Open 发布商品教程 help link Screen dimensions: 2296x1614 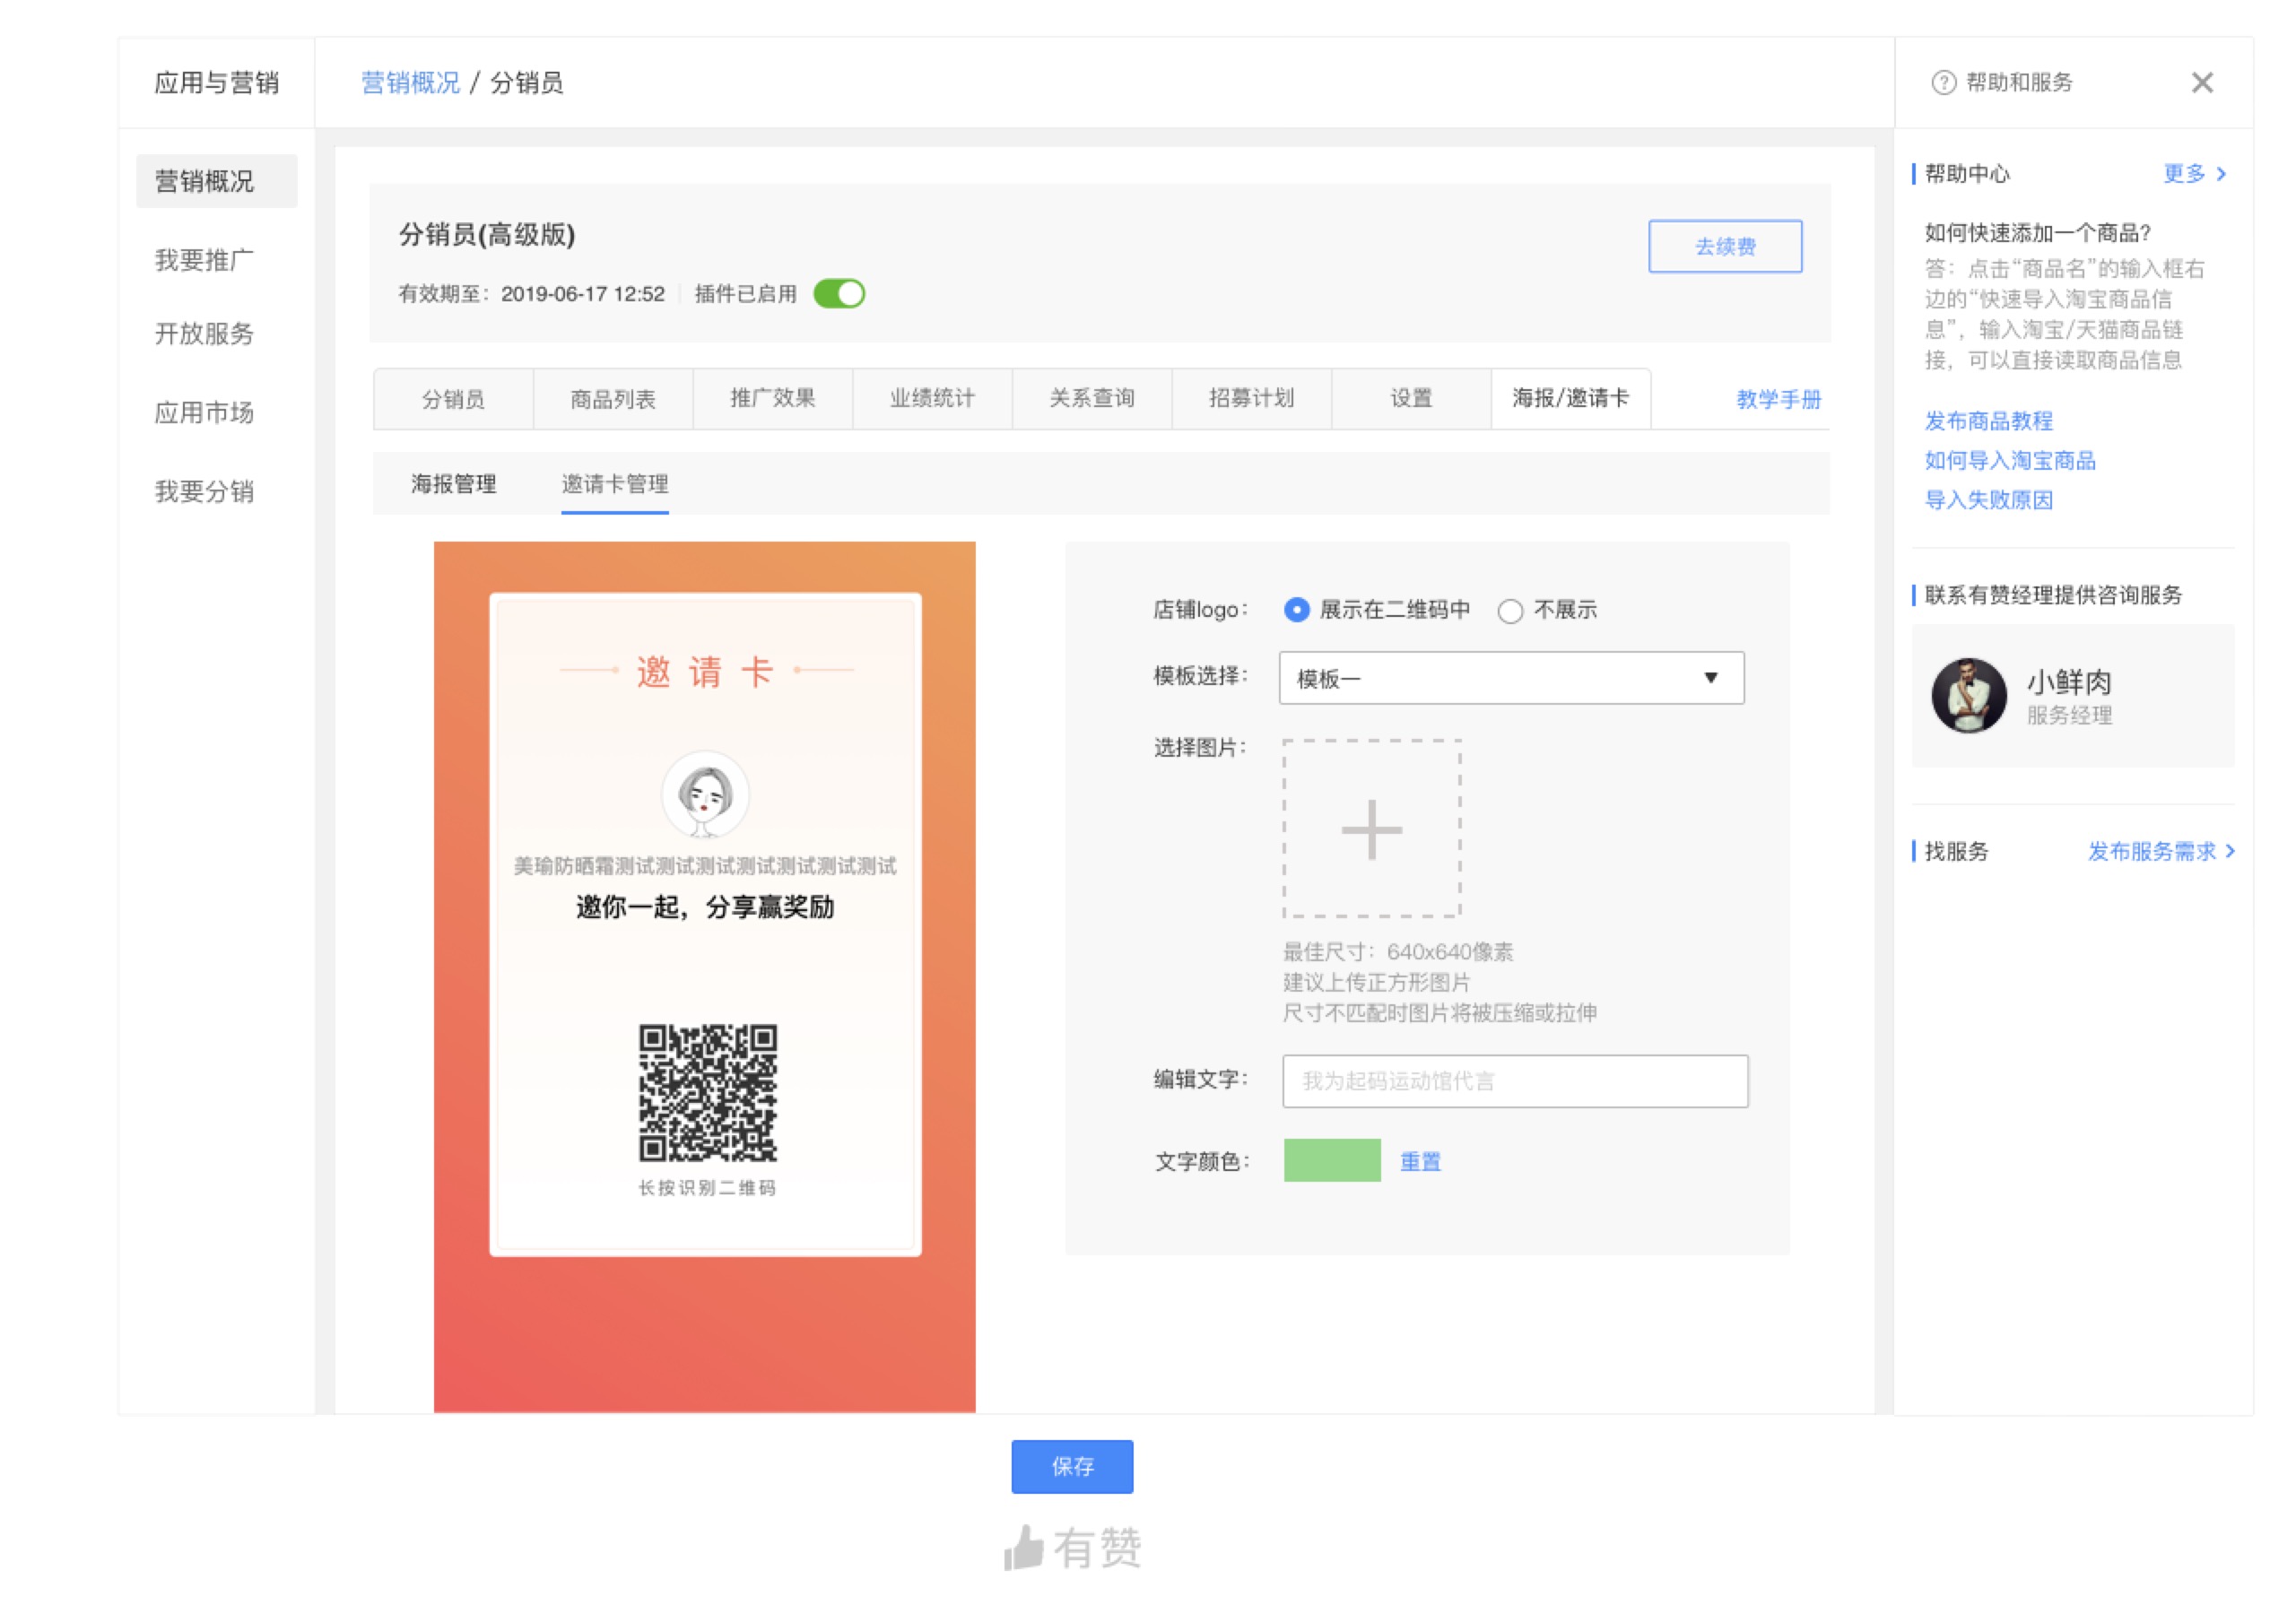point(1988,421)
